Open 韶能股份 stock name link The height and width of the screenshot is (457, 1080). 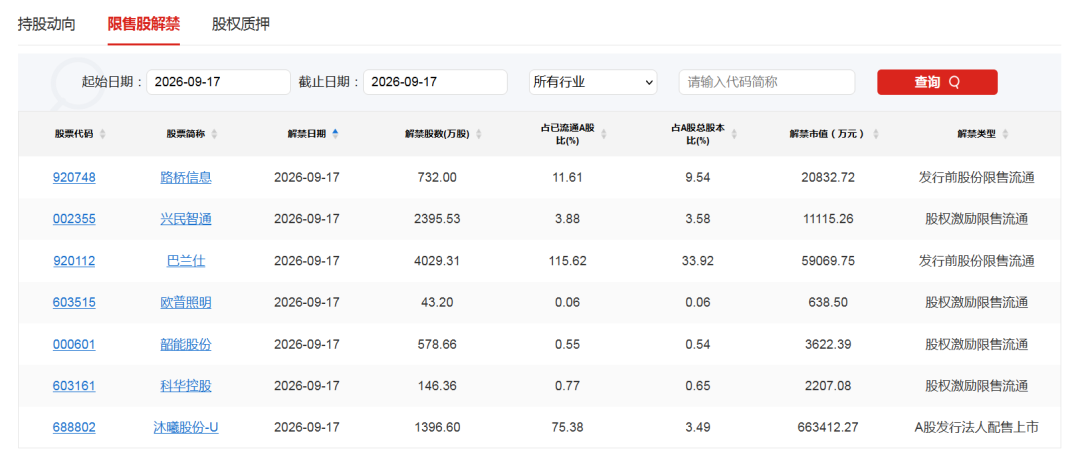pos(186,344)
